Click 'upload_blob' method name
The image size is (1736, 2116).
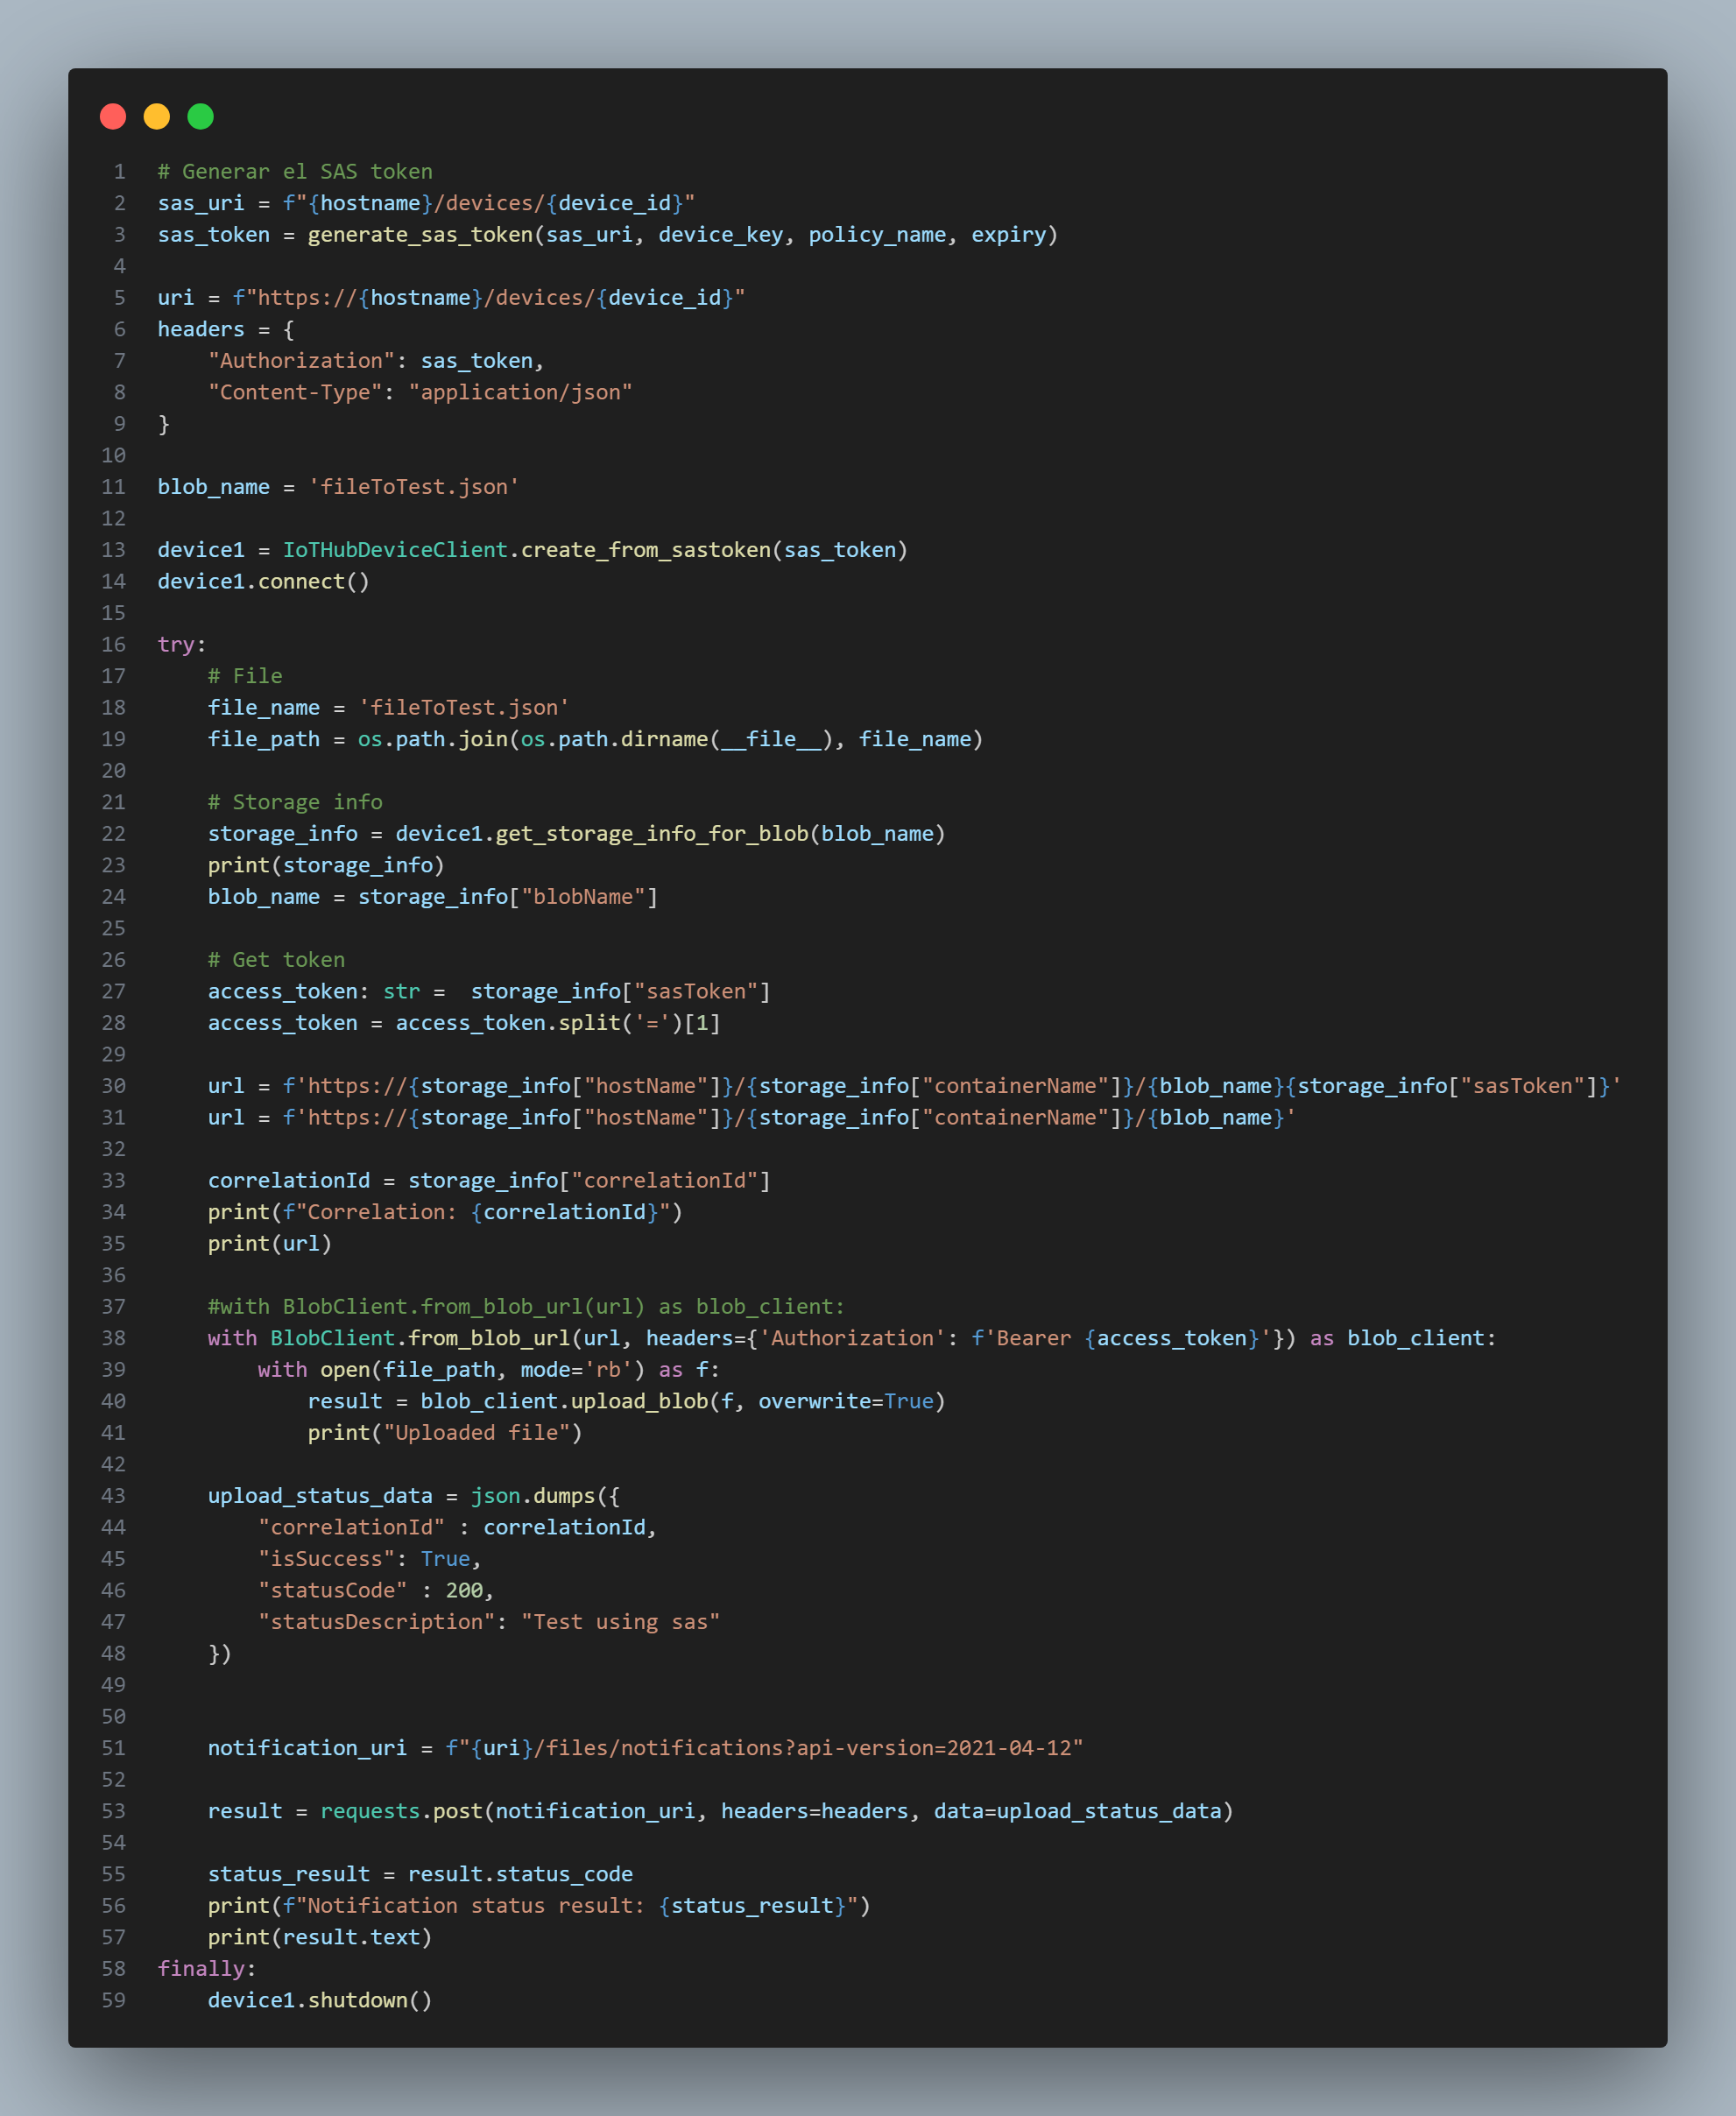pyautogui.click(x=639, y=1401)
